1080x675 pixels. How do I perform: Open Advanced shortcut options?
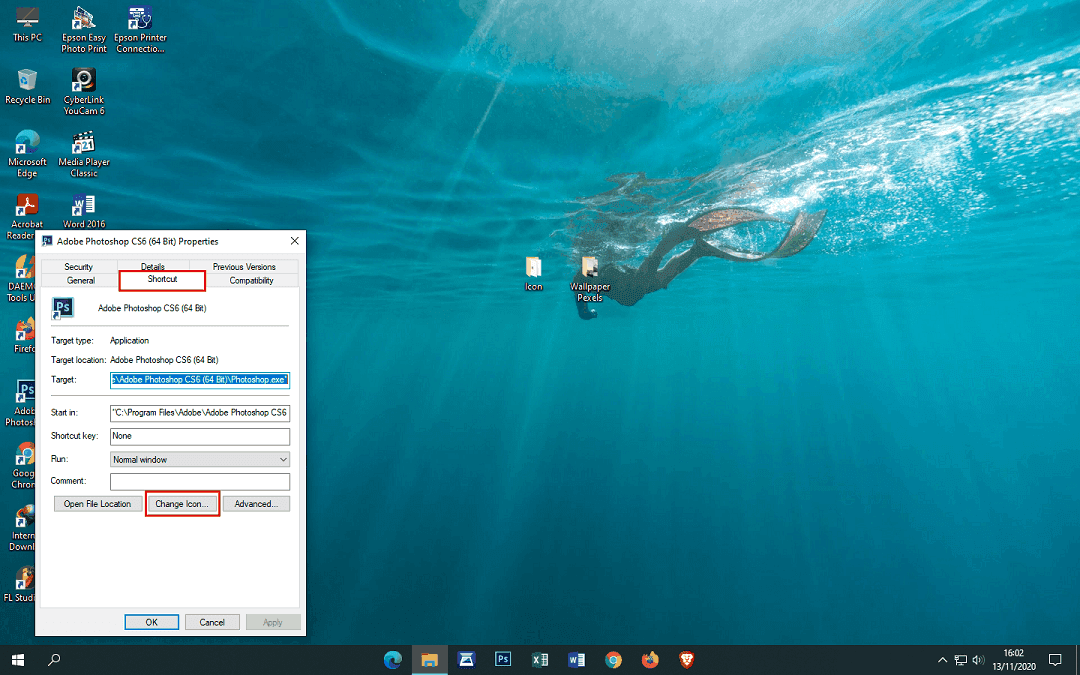(256, 504)
